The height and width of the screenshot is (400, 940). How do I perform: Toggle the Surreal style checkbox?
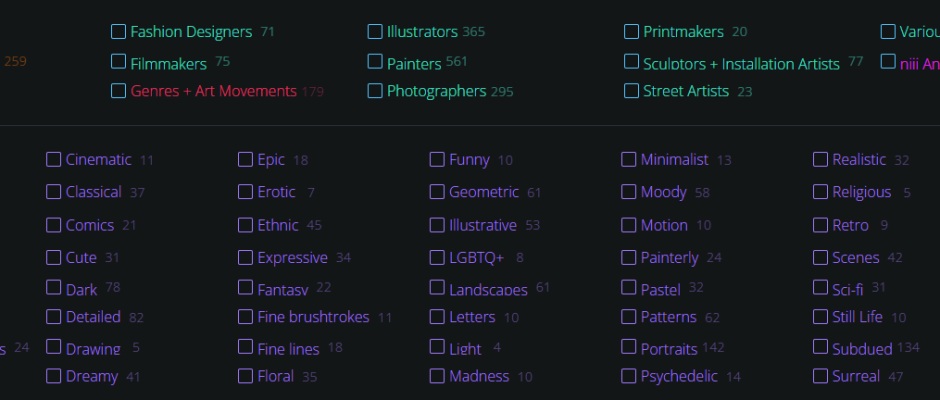tap(820, 376)
